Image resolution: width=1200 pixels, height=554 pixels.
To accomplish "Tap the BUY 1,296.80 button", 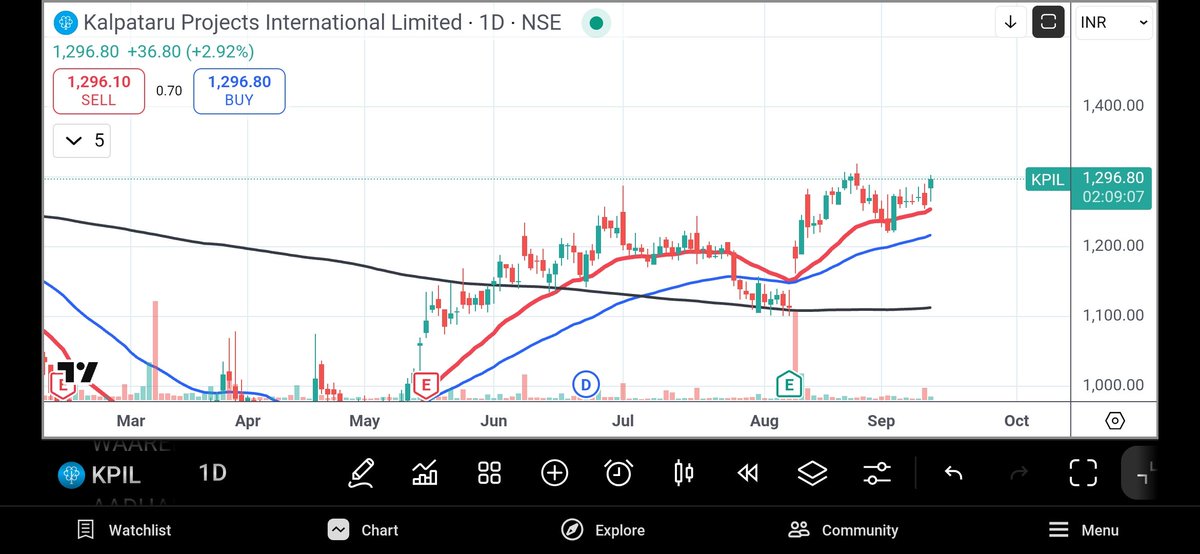I will tap(239, 91).
